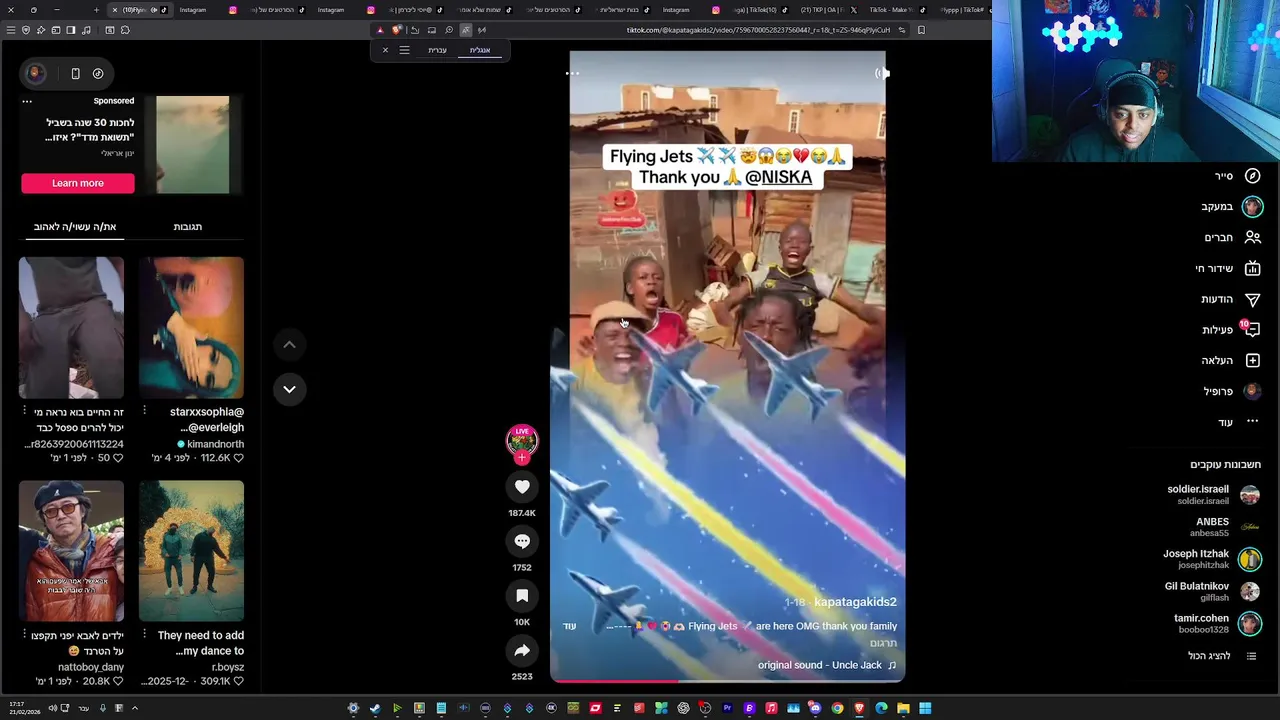This screenshot has width=1280, height=720.
Task: Open the nattoboy_dany video thumbnail
Action: pos(71,551)
